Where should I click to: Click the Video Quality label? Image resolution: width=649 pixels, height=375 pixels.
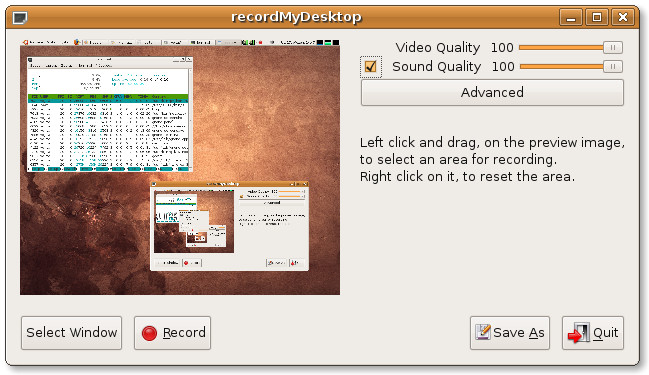(437, 48)
